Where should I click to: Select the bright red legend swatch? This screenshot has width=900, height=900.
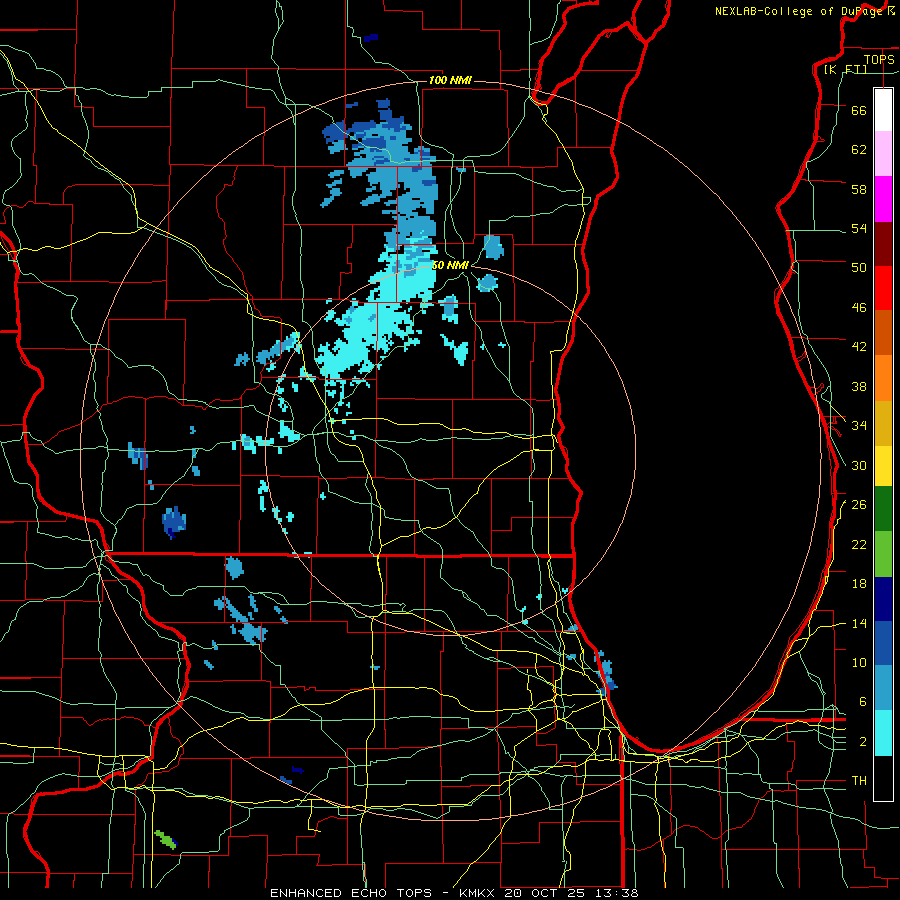[x=883, y=288]
